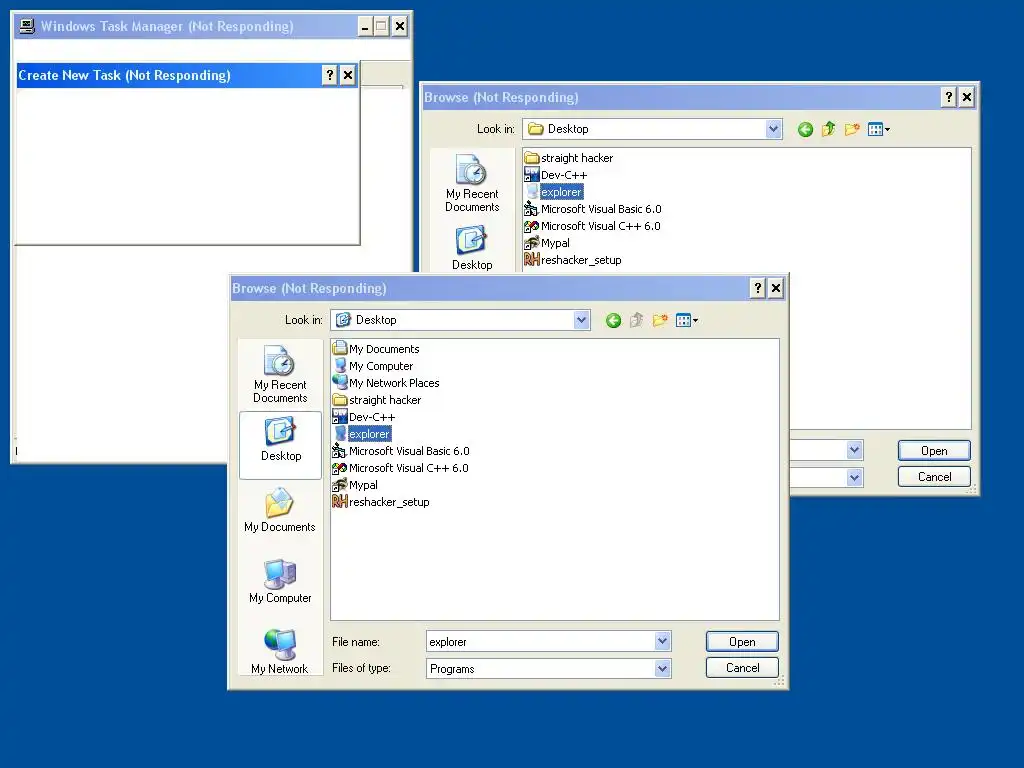Open Views menu in rear Browse dialog
This screenshot has height=768, width=1024.
click(x=878, y=129)
